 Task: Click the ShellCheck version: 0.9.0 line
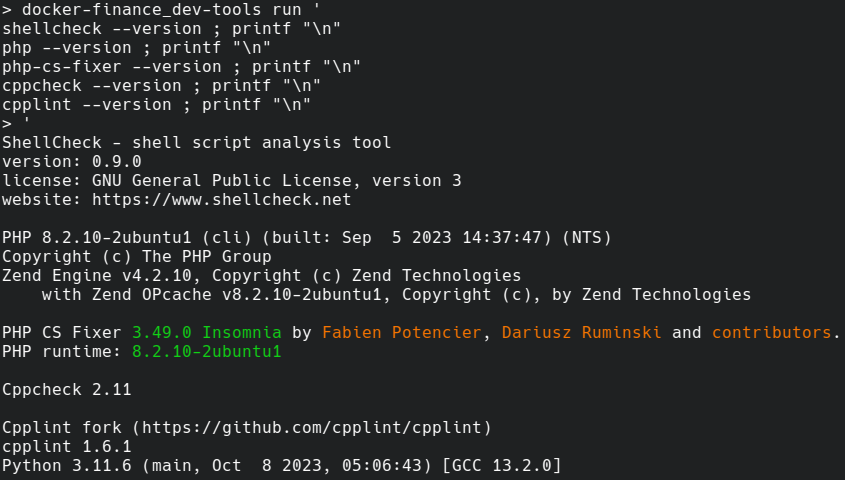[x=72, y=161]
